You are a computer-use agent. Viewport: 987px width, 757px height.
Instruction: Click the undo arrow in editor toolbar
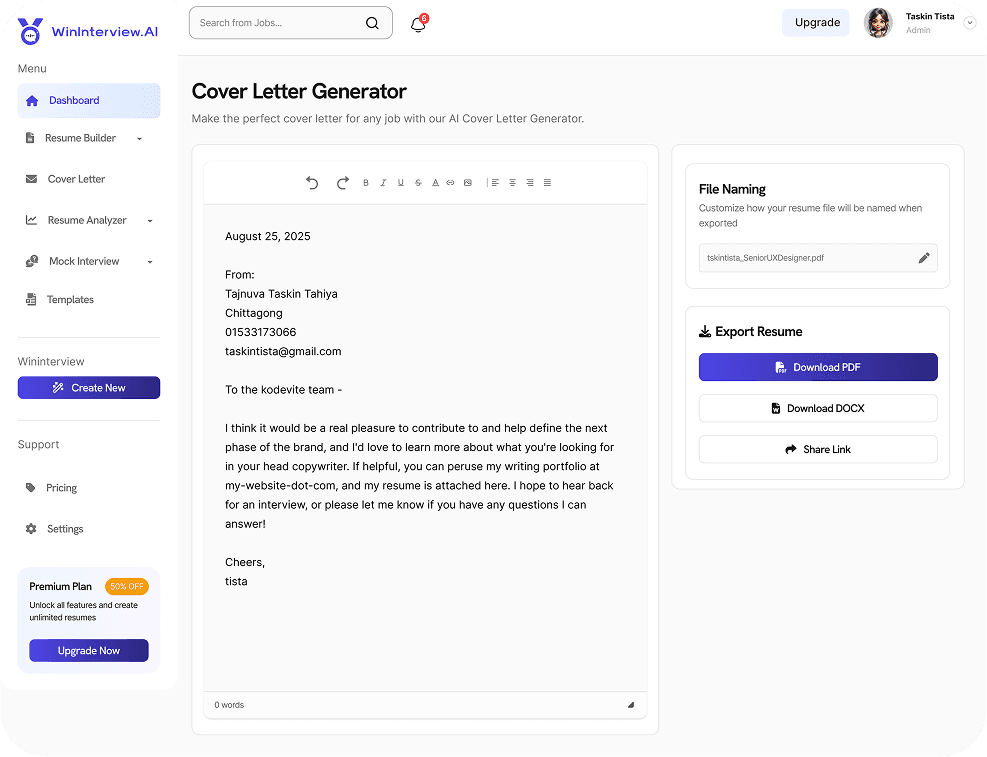click(312, 183)
